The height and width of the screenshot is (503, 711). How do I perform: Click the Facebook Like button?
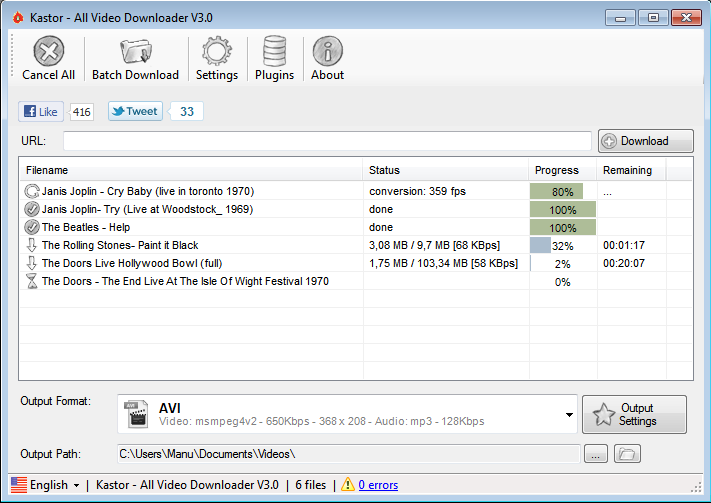pos(41,112)
